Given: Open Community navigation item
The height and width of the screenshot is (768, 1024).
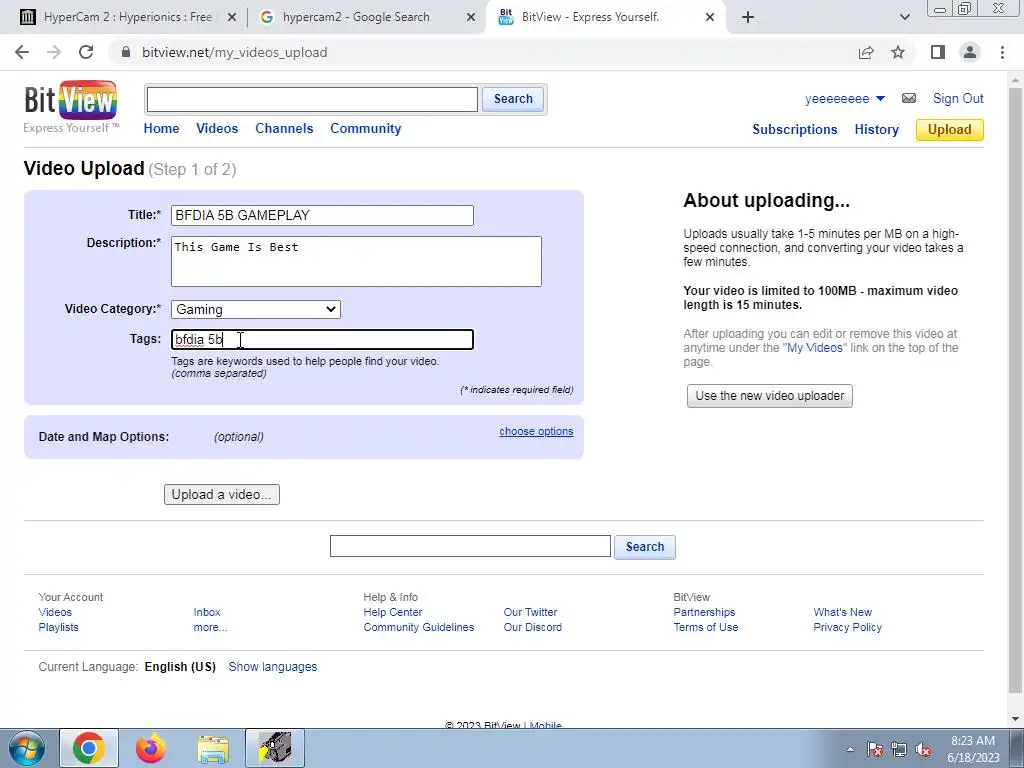Looking at the screenshot, I should [366, 129].
